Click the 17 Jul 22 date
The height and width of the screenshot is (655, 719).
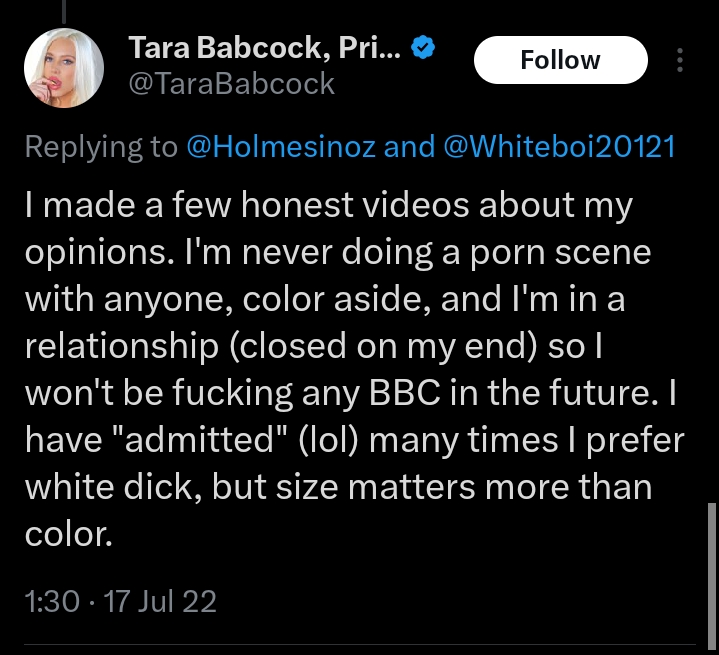tap(157, 601)
